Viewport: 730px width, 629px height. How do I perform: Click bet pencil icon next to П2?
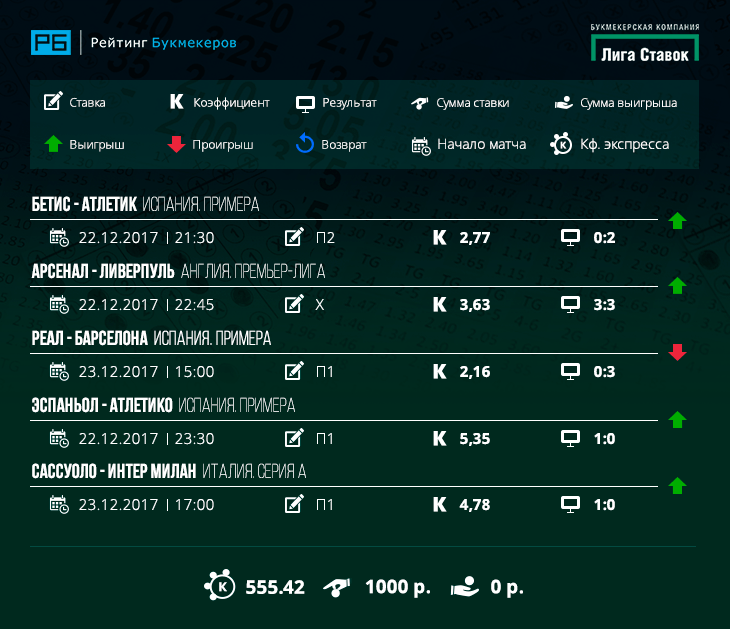coord(294,237)
